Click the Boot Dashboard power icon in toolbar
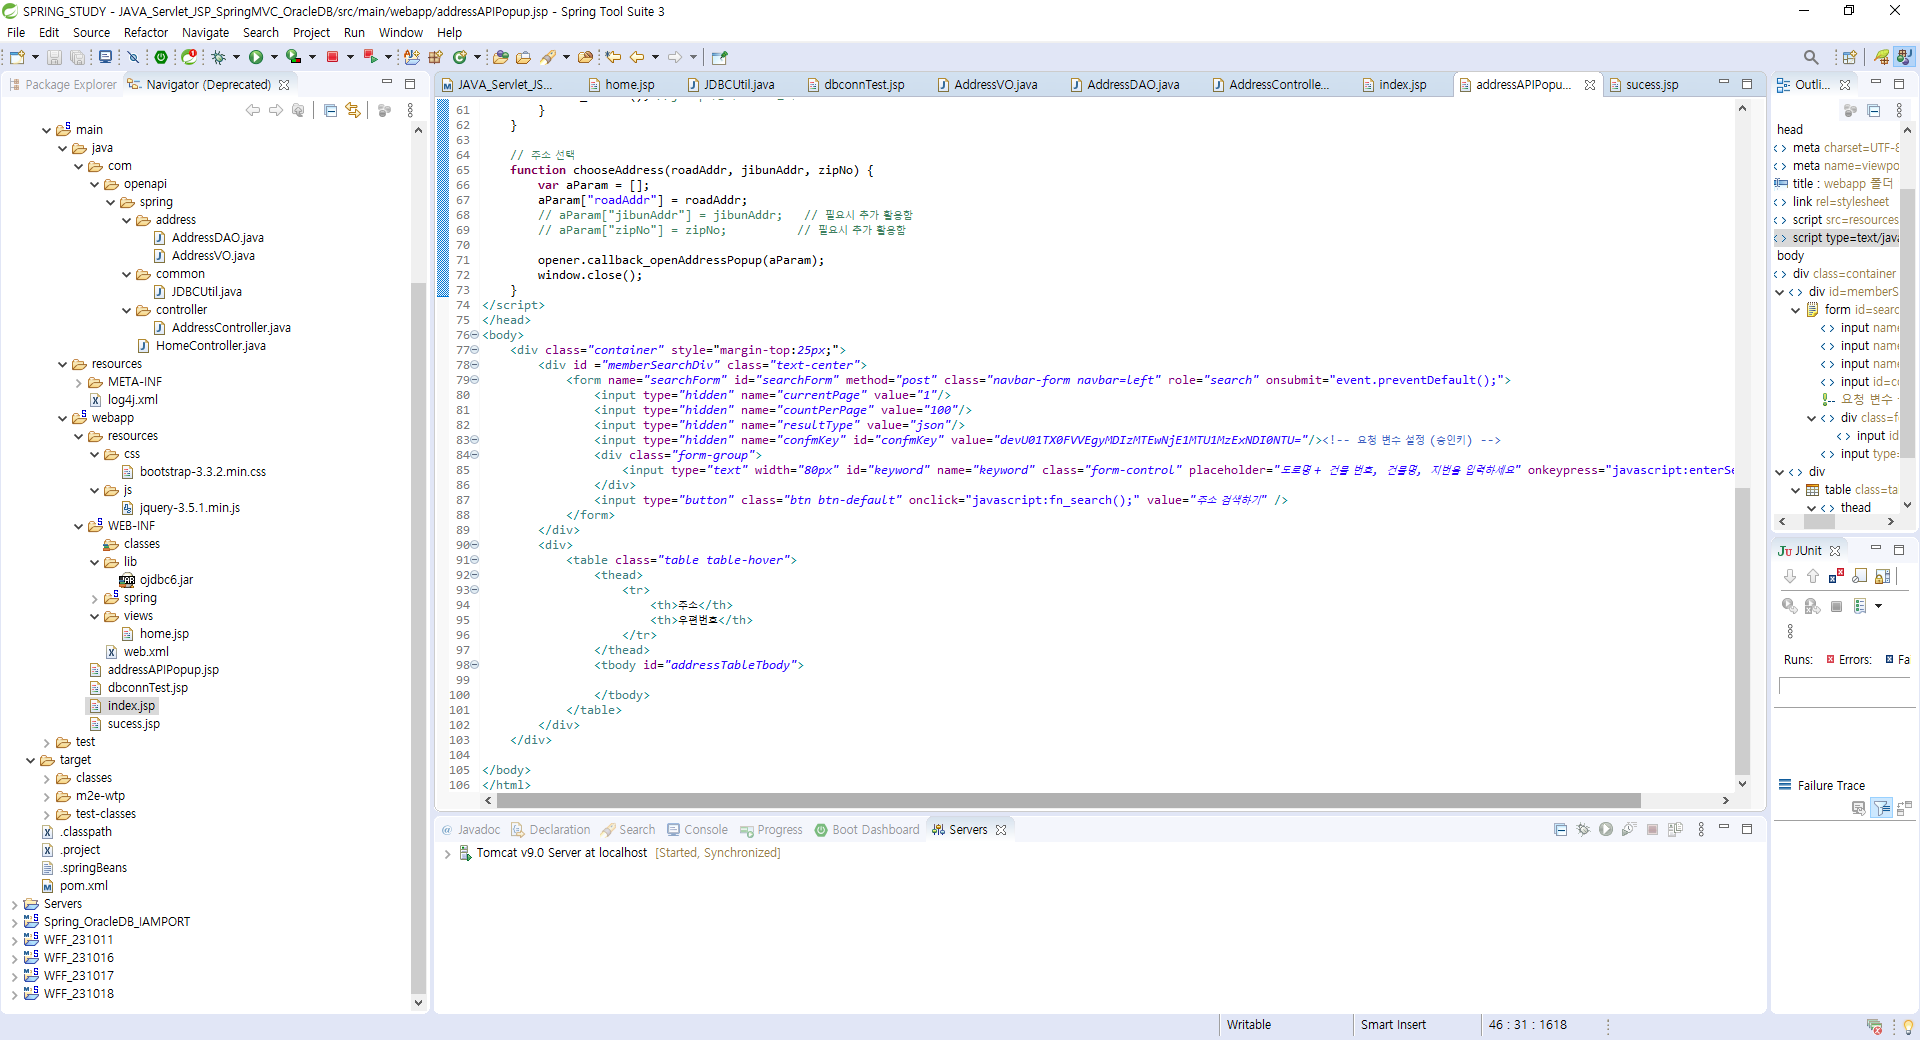Screen dimensions: 1920x1040 point(160,57)
